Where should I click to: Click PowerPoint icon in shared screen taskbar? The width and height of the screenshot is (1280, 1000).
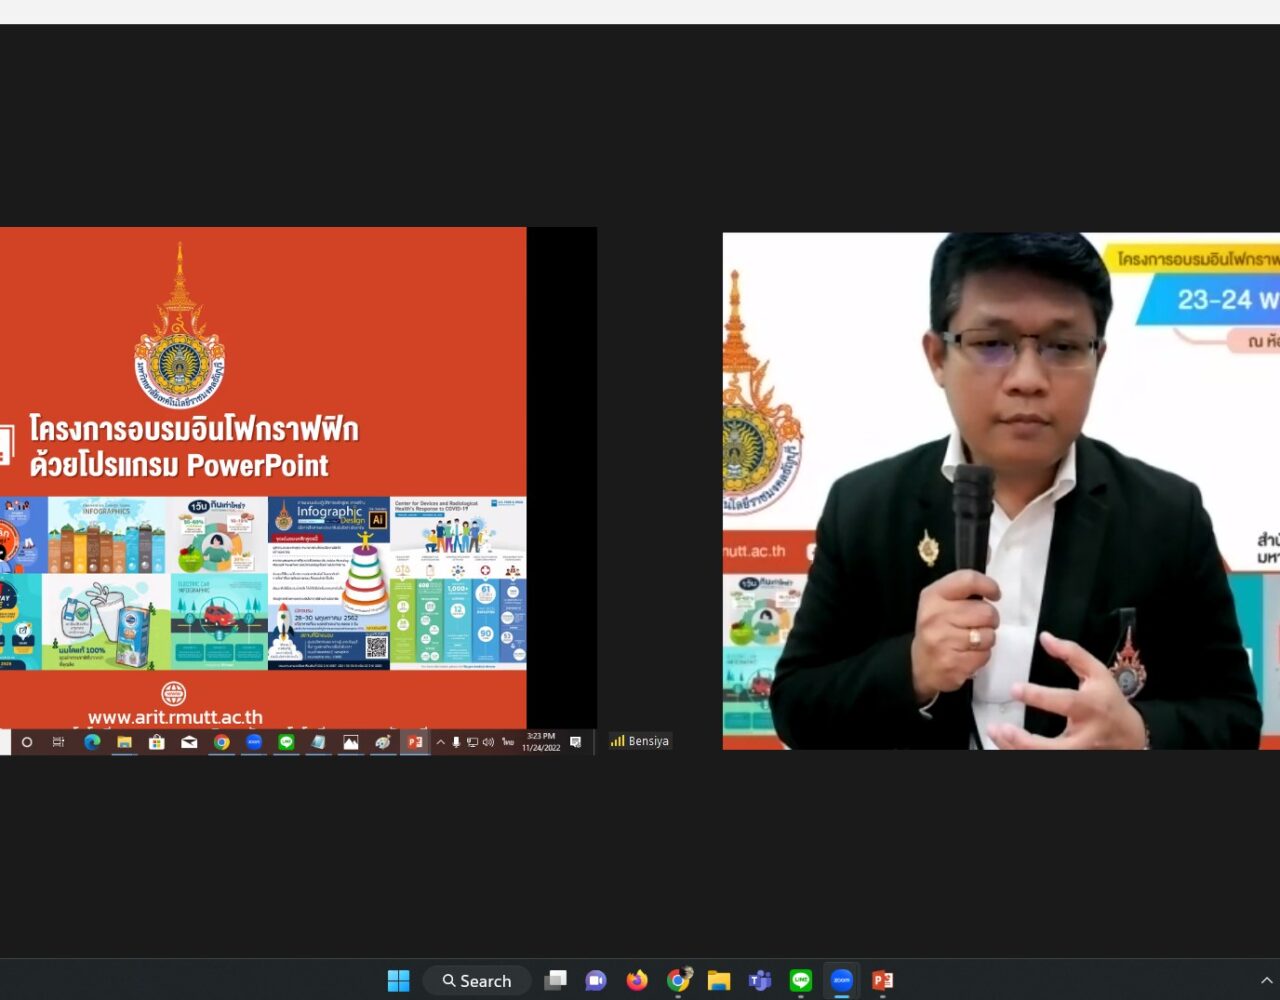(415, 742)
